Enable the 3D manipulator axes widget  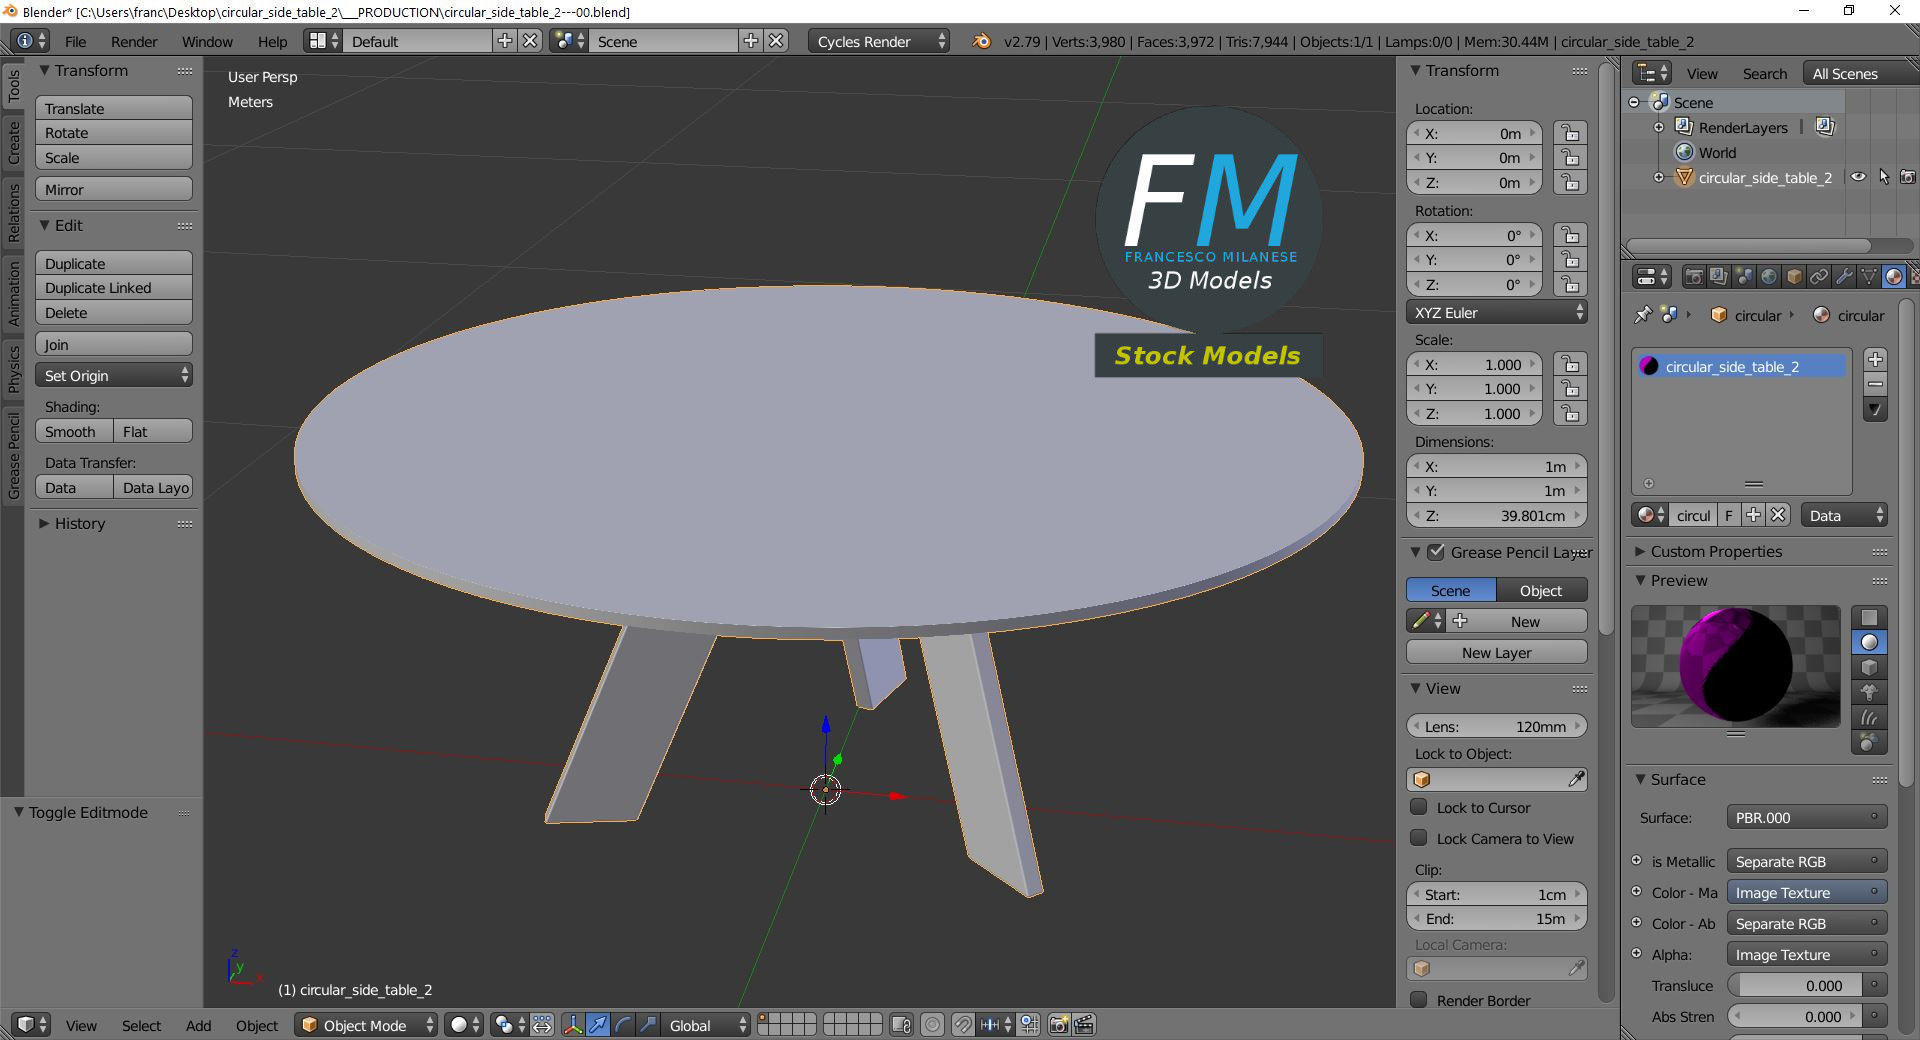(x=573, y=1025)
